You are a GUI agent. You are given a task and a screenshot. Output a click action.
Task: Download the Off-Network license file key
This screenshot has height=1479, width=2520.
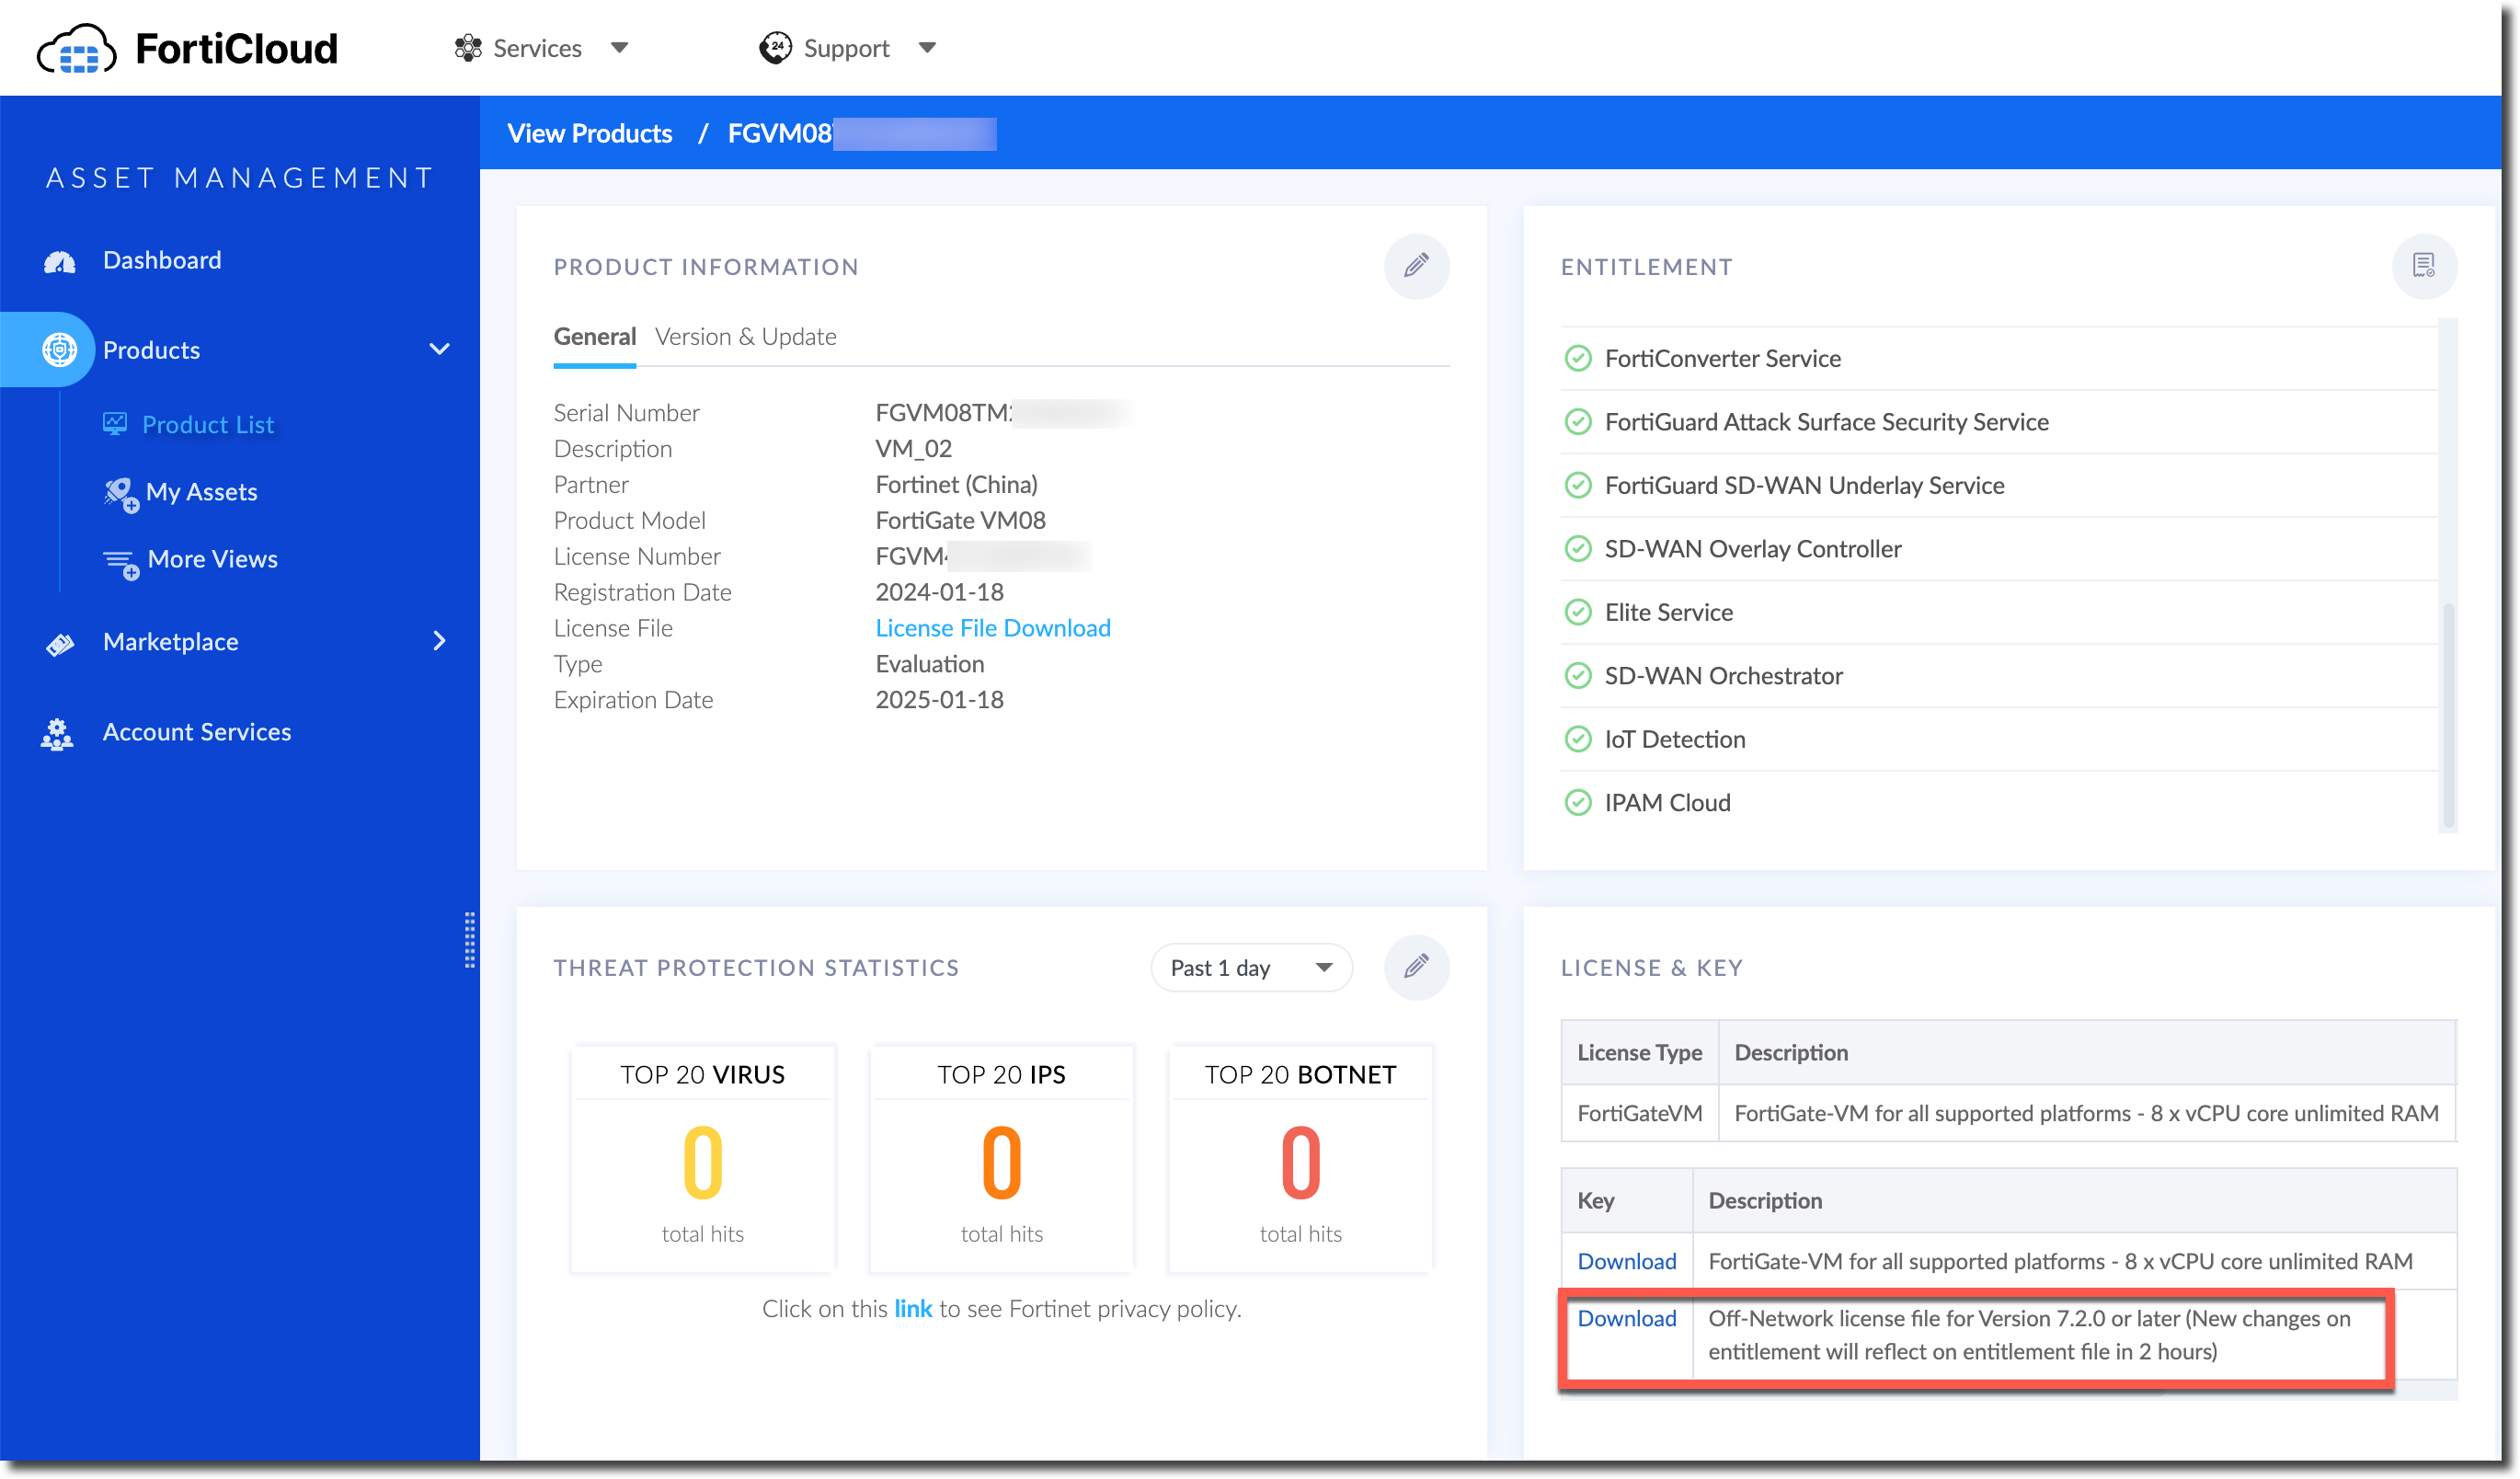point(1626,1318)
